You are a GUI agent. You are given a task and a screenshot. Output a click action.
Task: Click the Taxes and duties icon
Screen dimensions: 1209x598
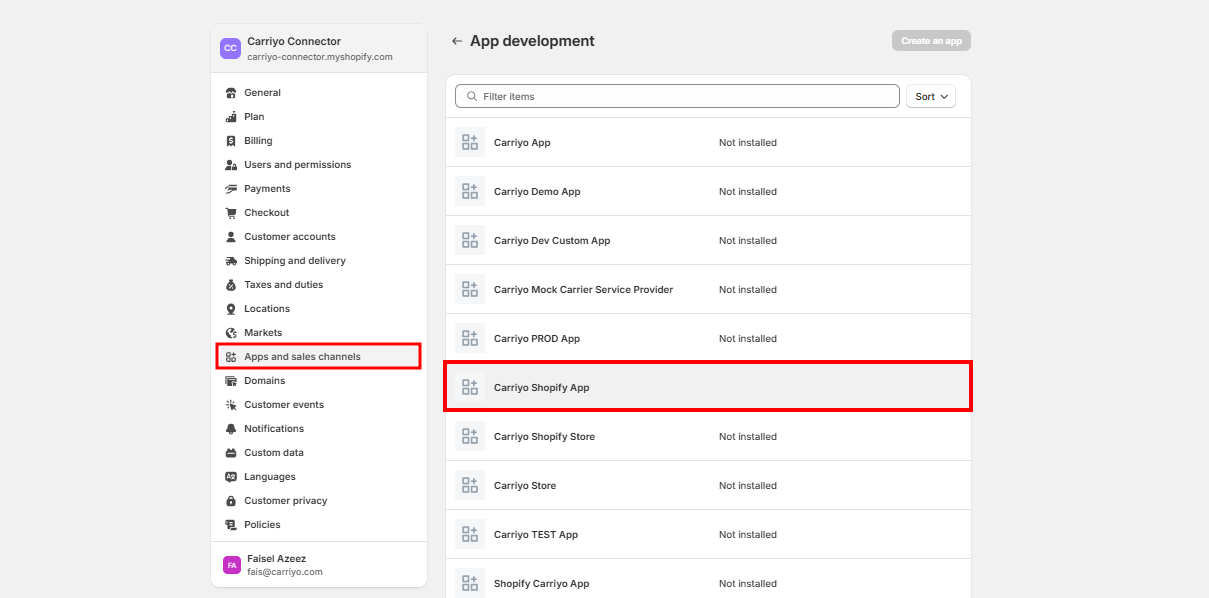[231, 285]
